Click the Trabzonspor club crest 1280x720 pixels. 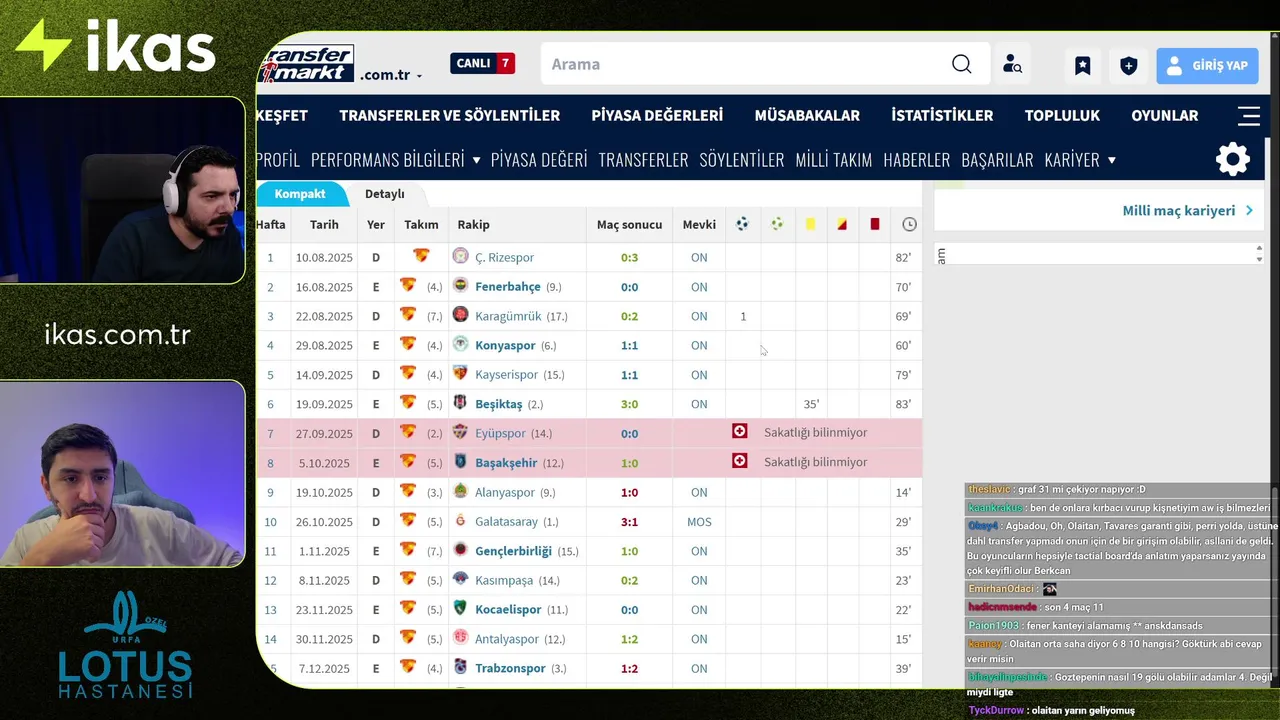(460, 667)
